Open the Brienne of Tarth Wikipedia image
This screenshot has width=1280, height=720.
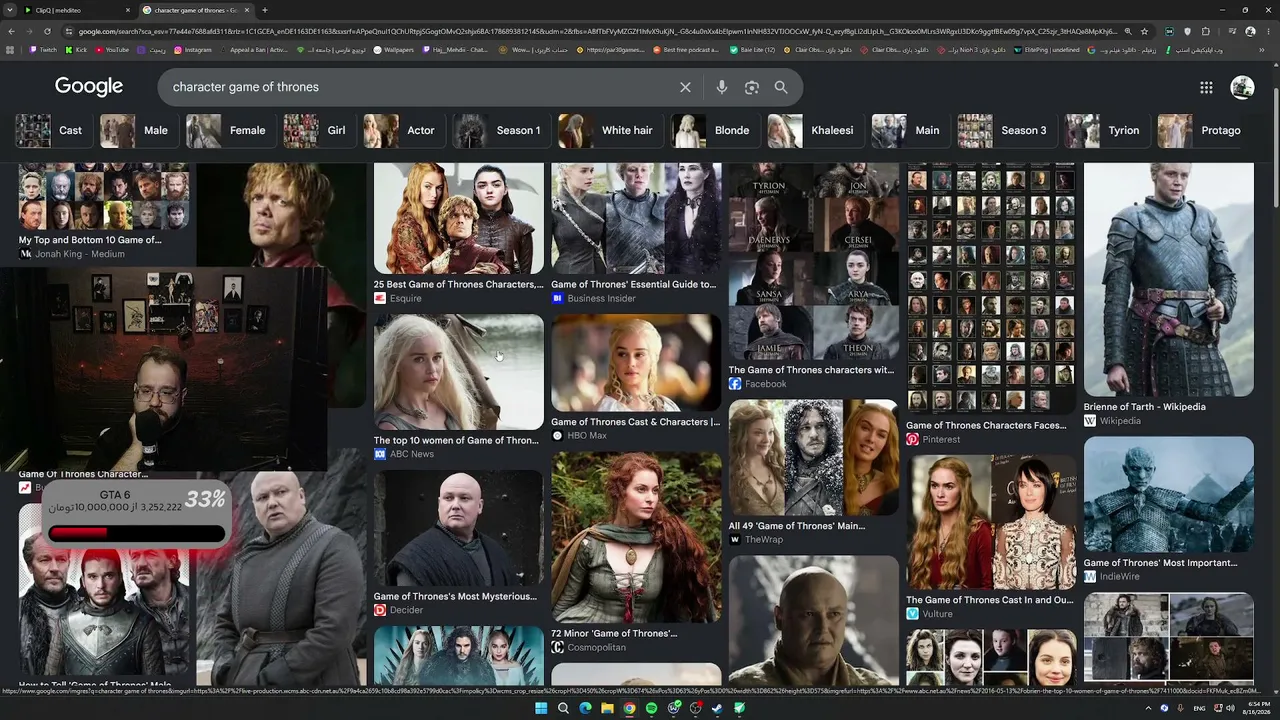[x=1169, y=280]
